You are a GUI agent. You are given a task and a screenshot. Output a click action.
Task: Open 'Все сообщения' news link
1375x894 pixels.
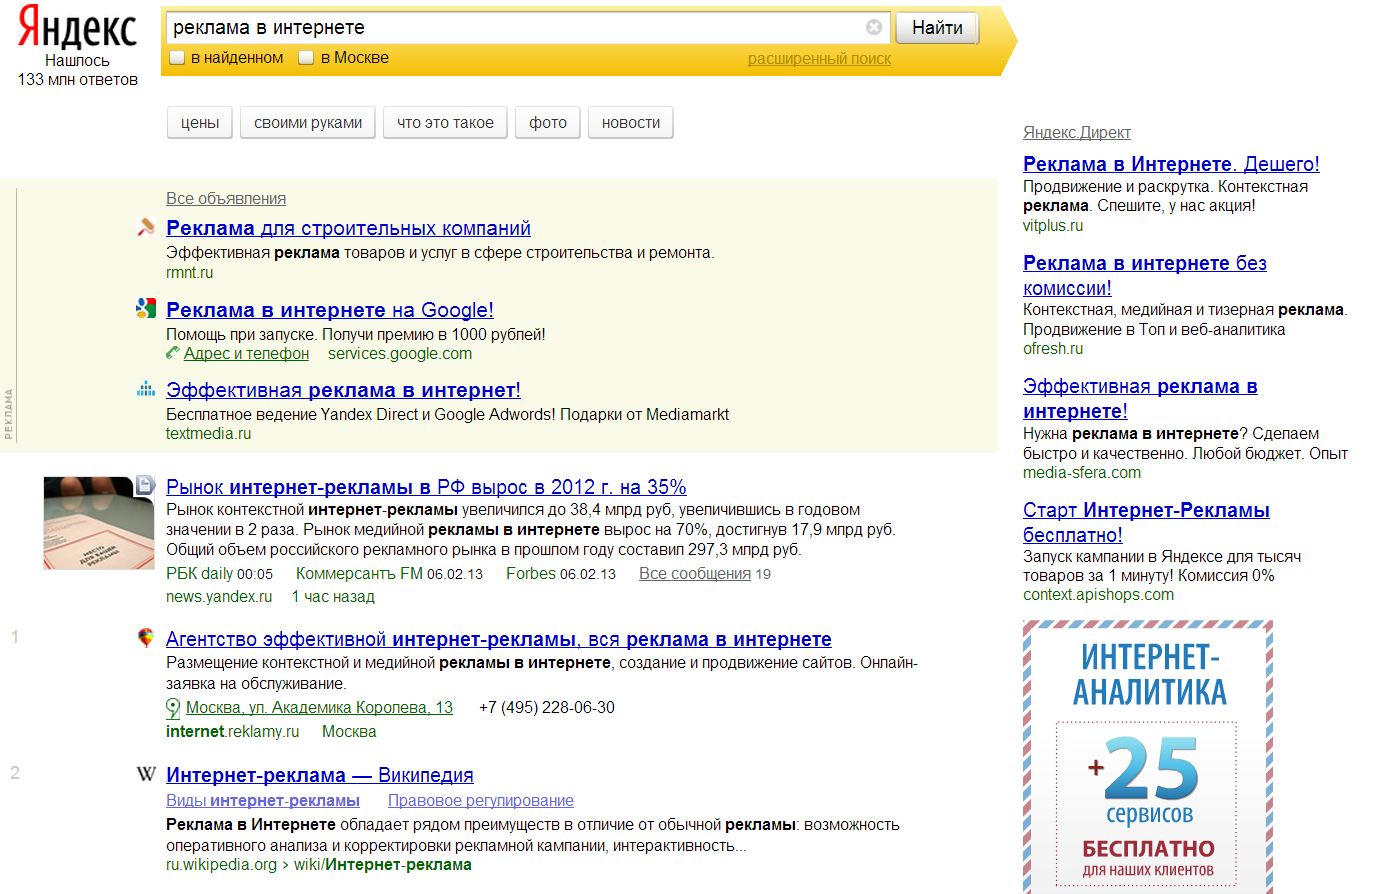695,574
